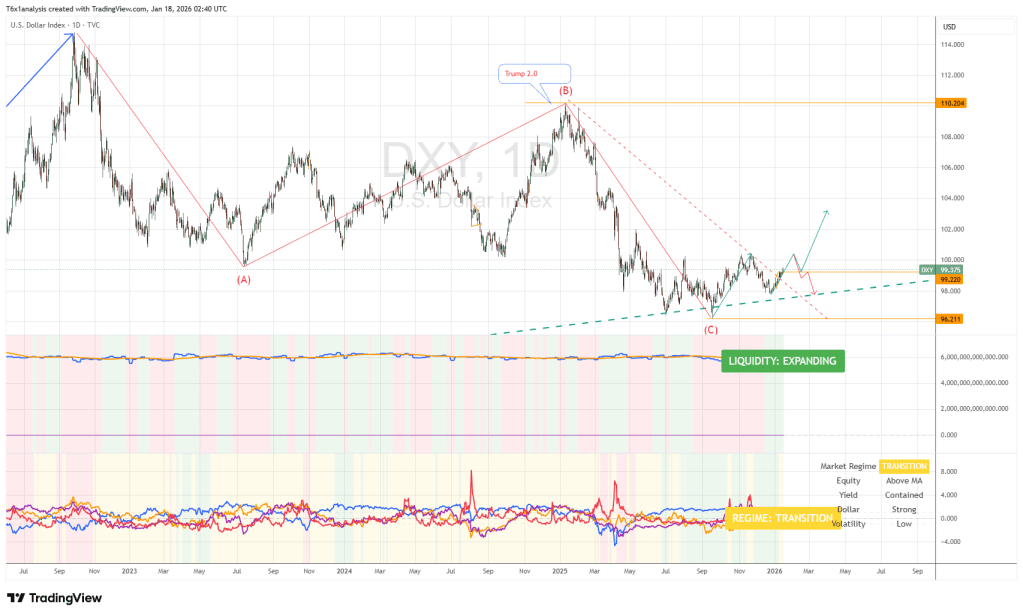The width and height of the screenshot is (1023, 616).
Task: Click the yellow TRANSITION table cell
Action: pos(904,467)
